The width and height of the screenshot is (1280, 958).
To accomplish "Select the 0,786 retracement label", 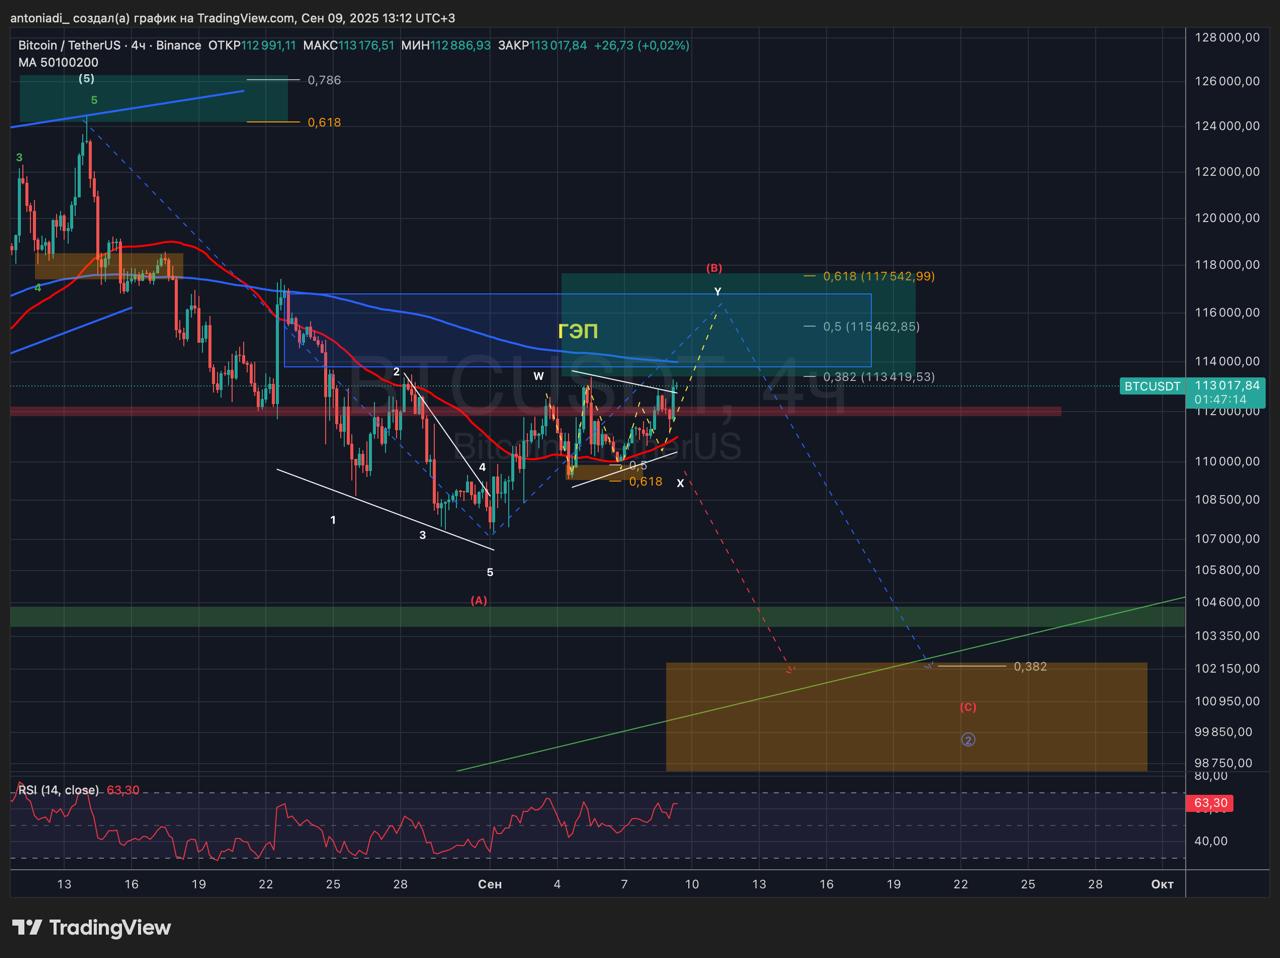I will click(324, 80).
